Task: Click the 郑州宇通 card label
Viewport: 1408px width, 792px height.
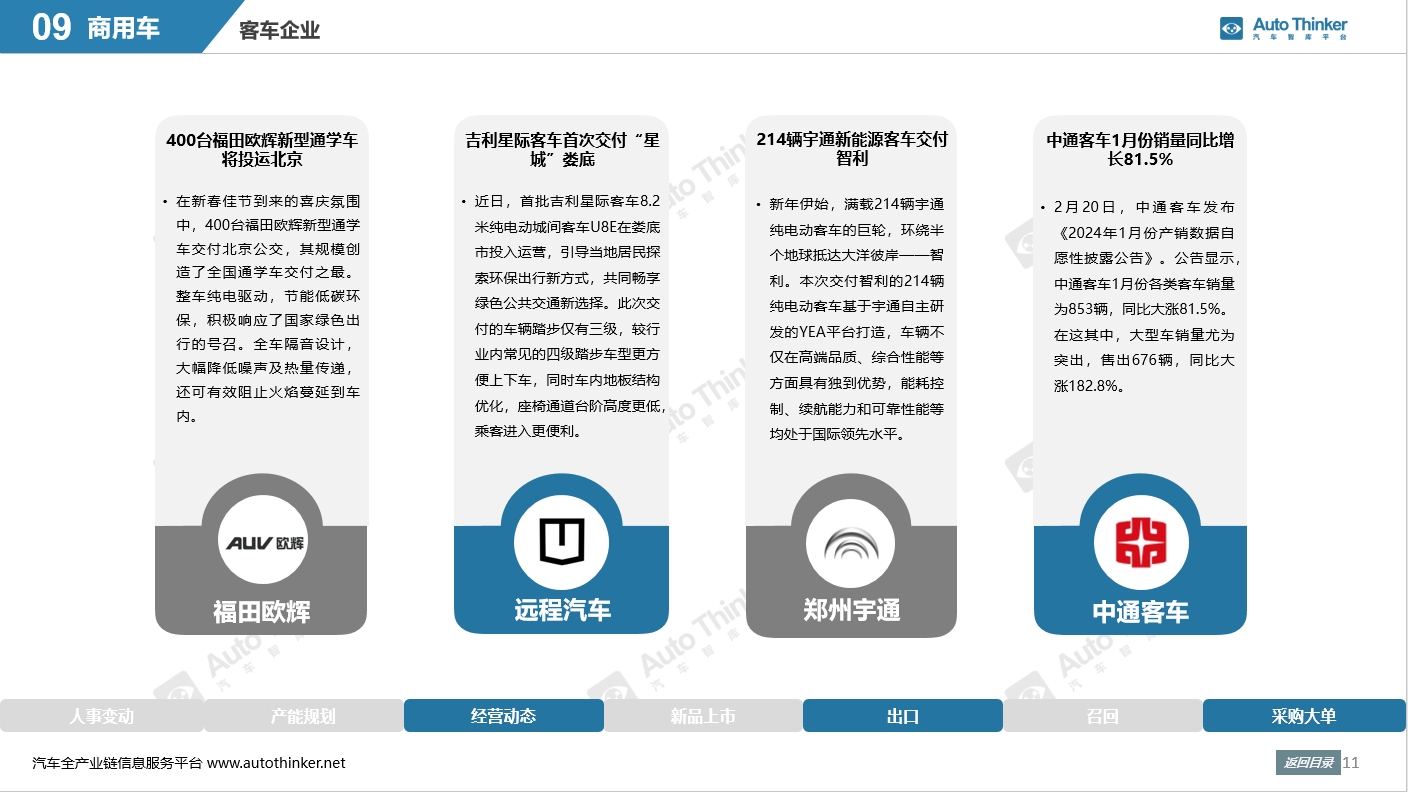Action: click(x=852, y=609)
